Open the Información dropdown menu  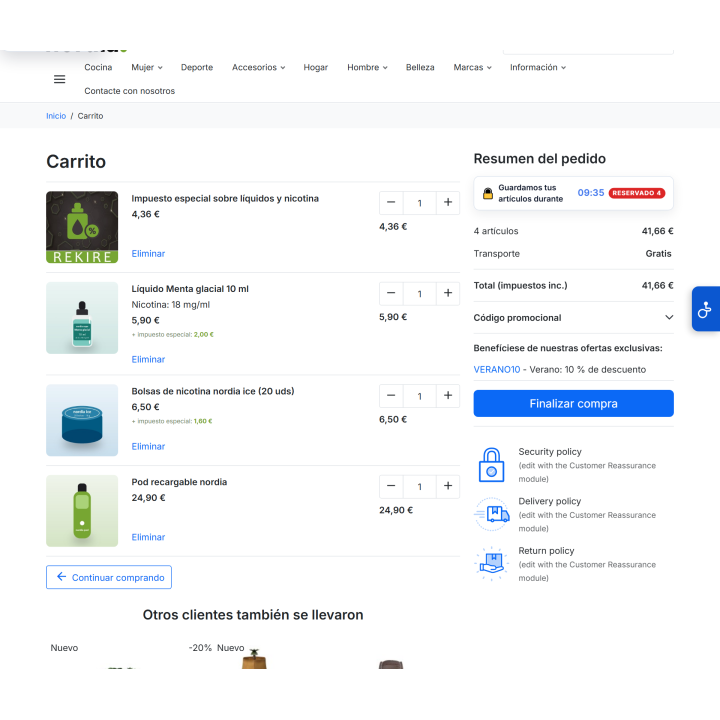click(x=538, y=68)
